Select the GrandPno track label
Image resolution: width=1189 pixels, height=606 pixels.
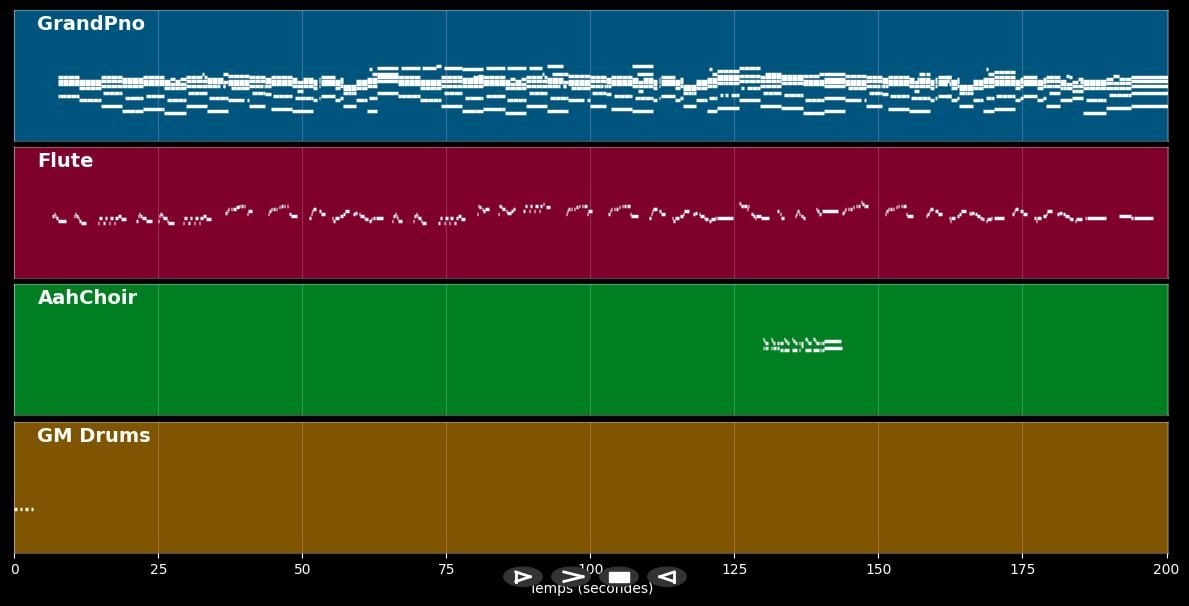click(x=91, y=24)
